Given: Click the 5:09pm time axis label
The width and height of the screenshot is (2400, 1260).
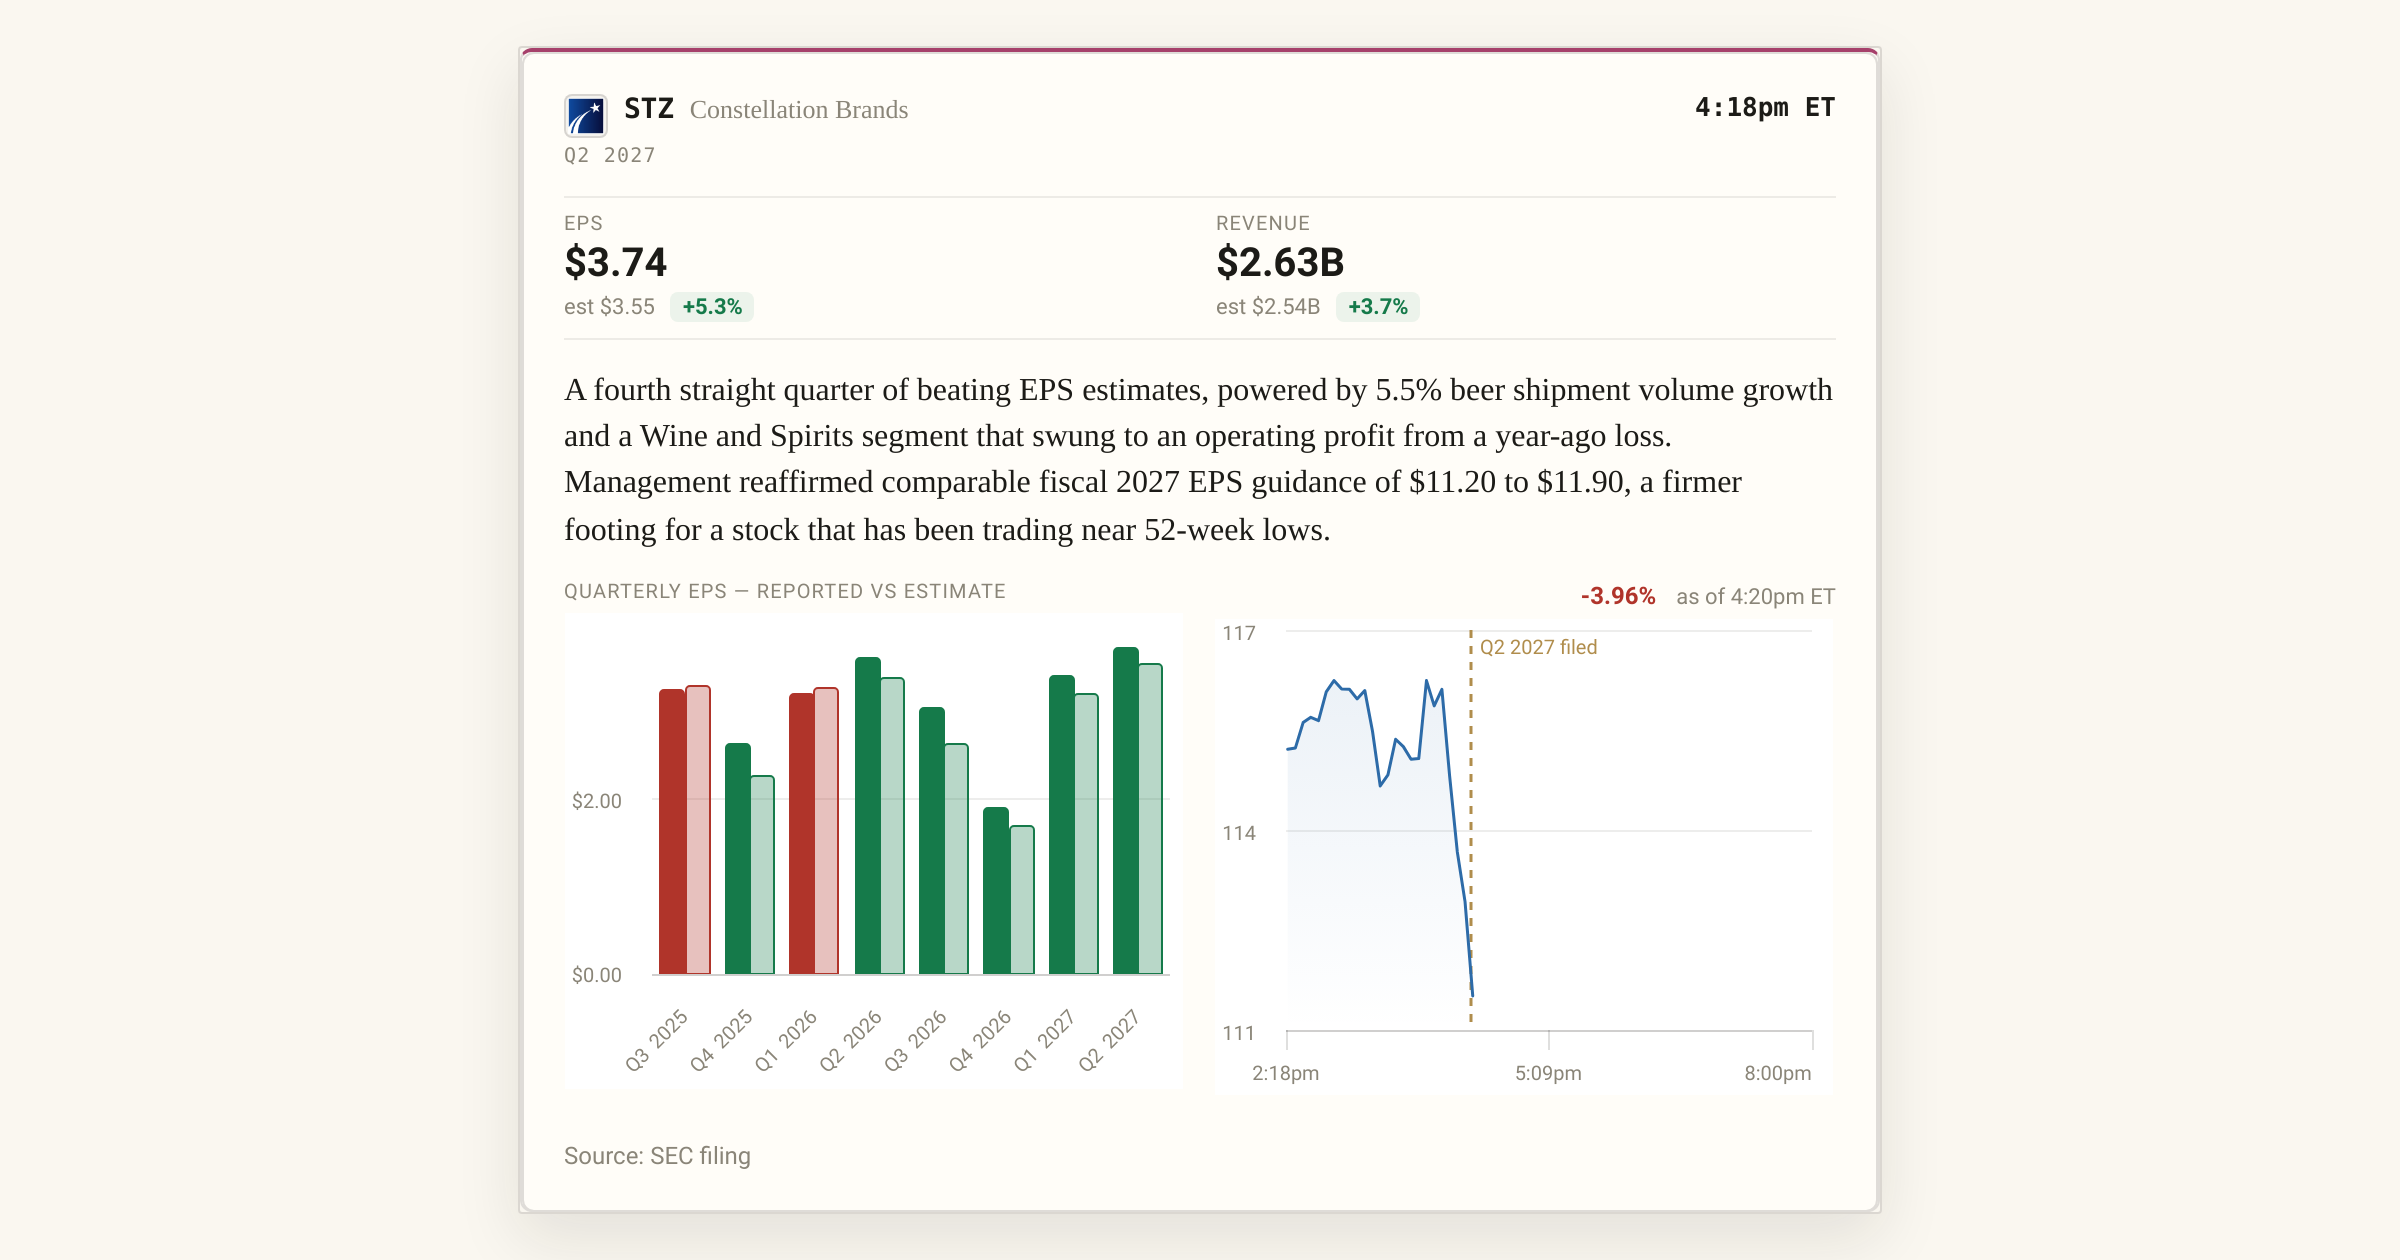Looking at the screenshot, I should click(1548, 1073).
